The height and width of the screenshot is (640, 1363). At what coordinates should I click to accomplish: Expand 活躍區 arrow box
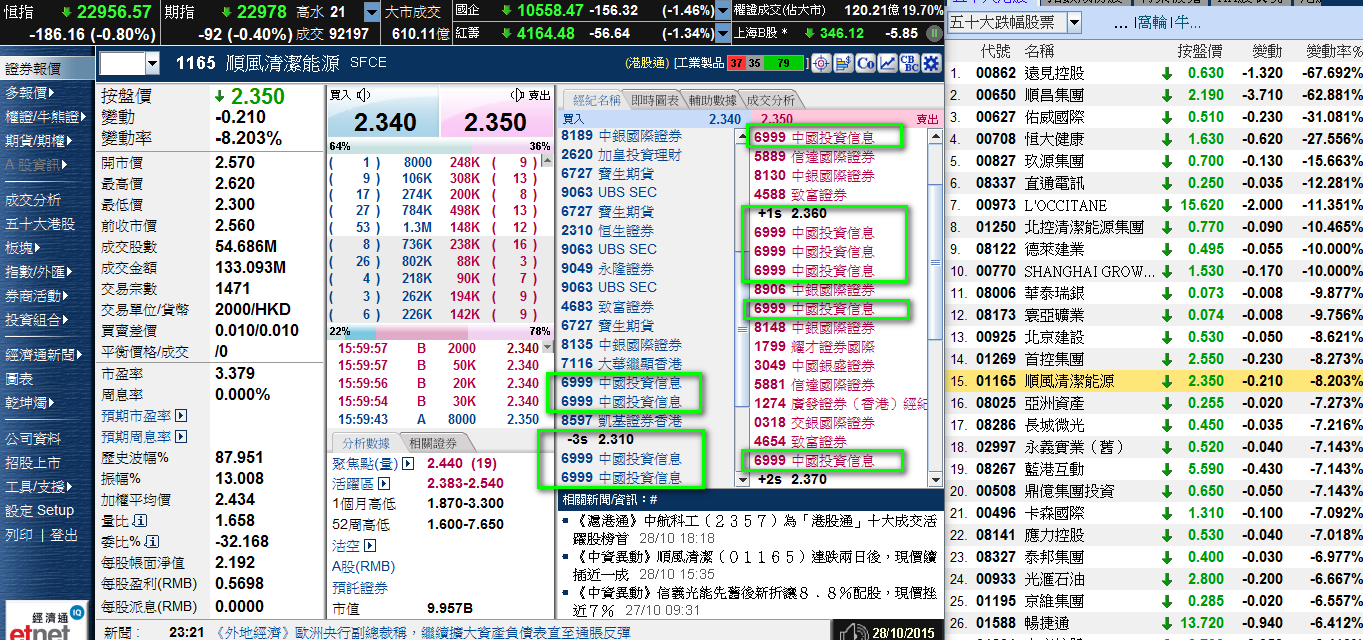click(x=385, y=483)
